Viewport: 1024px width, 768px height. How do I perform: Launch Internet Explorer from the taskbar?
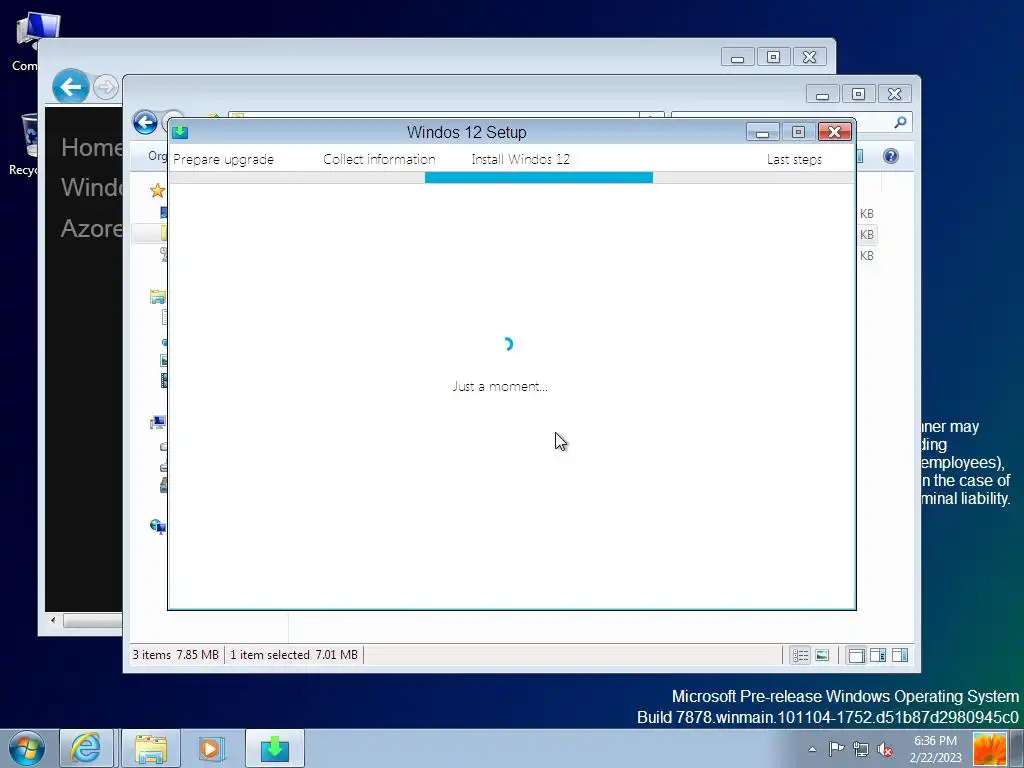tap(86, 748)
